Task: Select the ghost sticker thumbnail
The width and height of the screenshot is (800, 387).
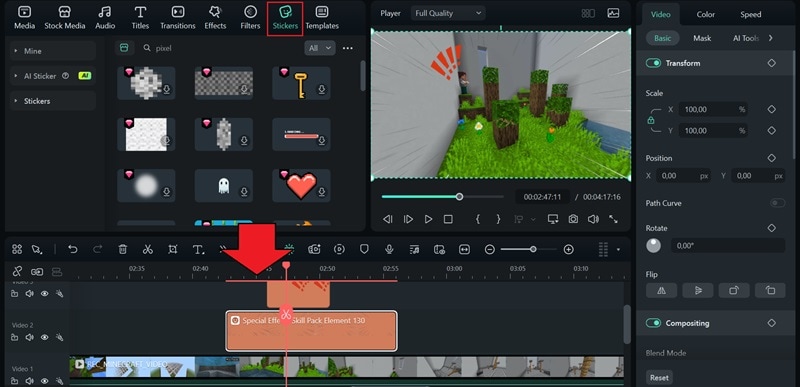Action: [x=223, y=186]
